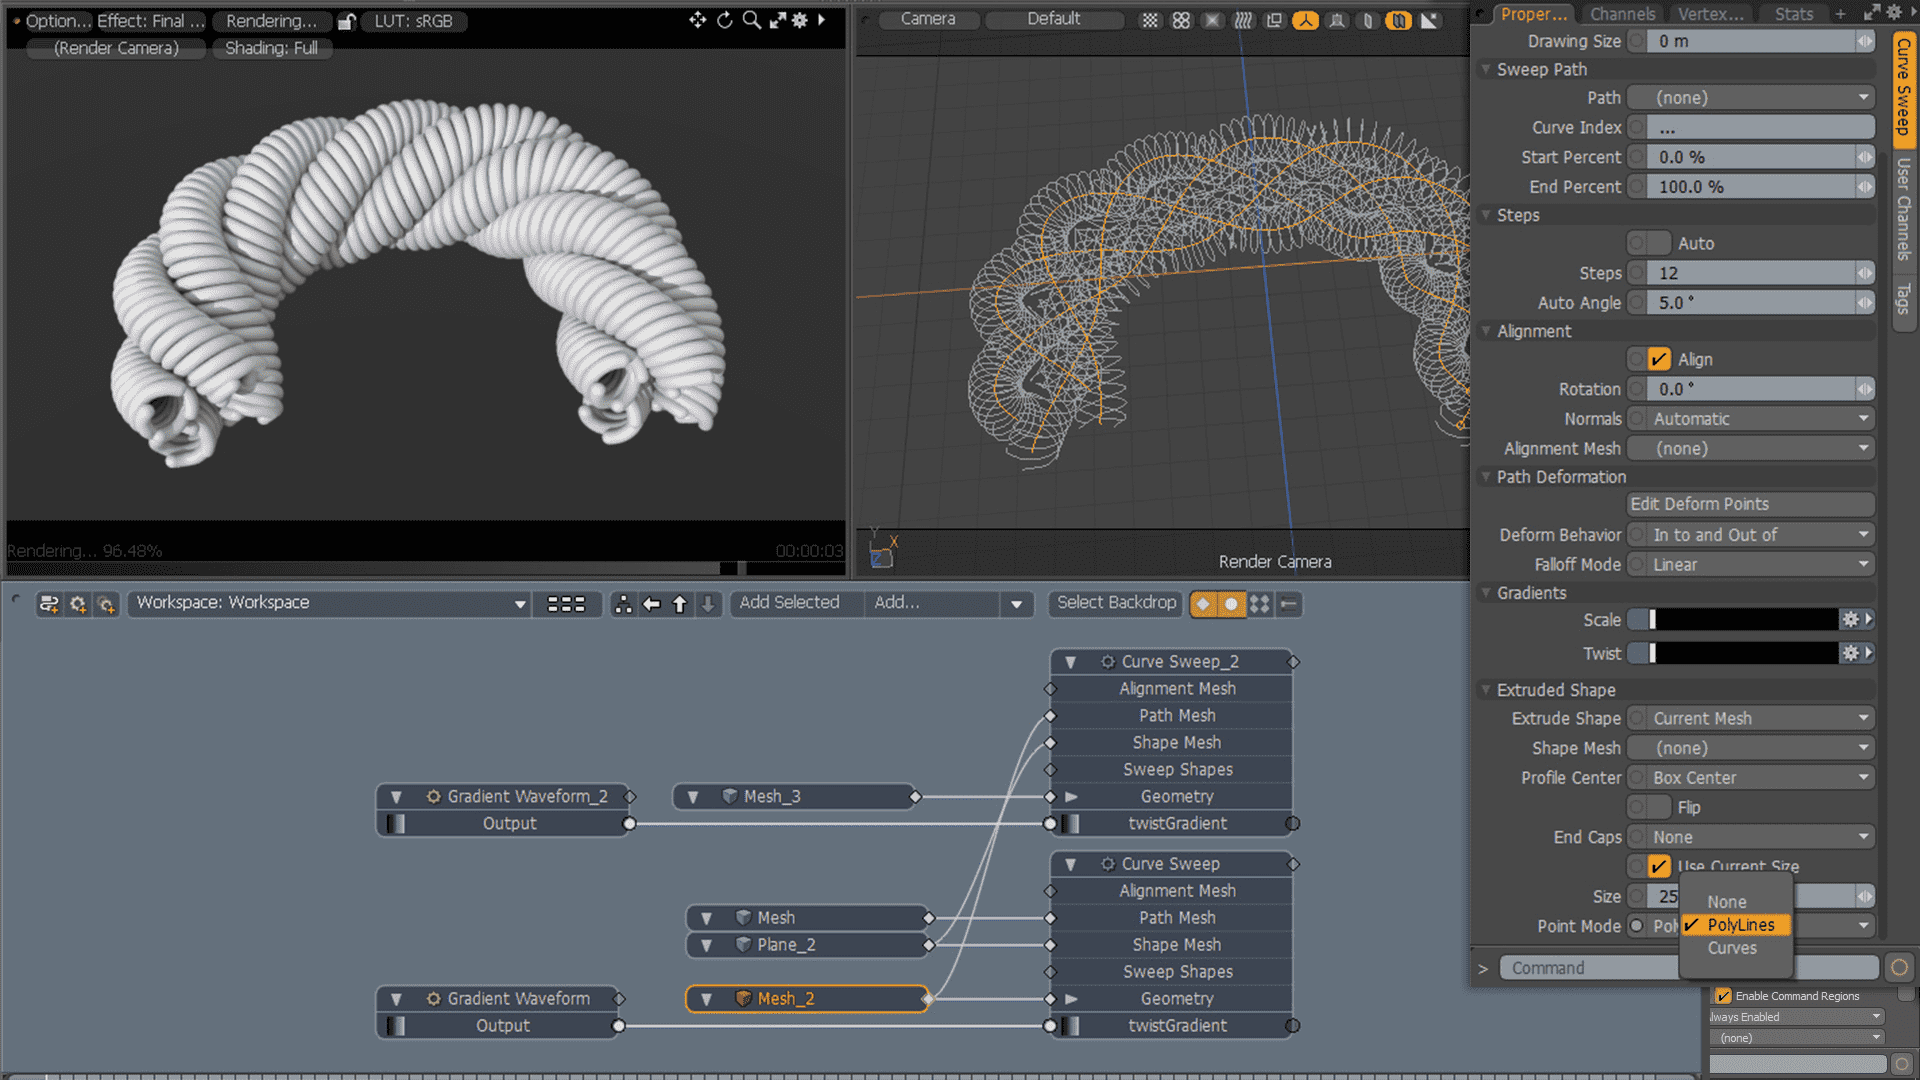Click the magnifier zoom icon in render preview
The width and height of the screenshot is (1920, 1080).
[x=751, y=20]
